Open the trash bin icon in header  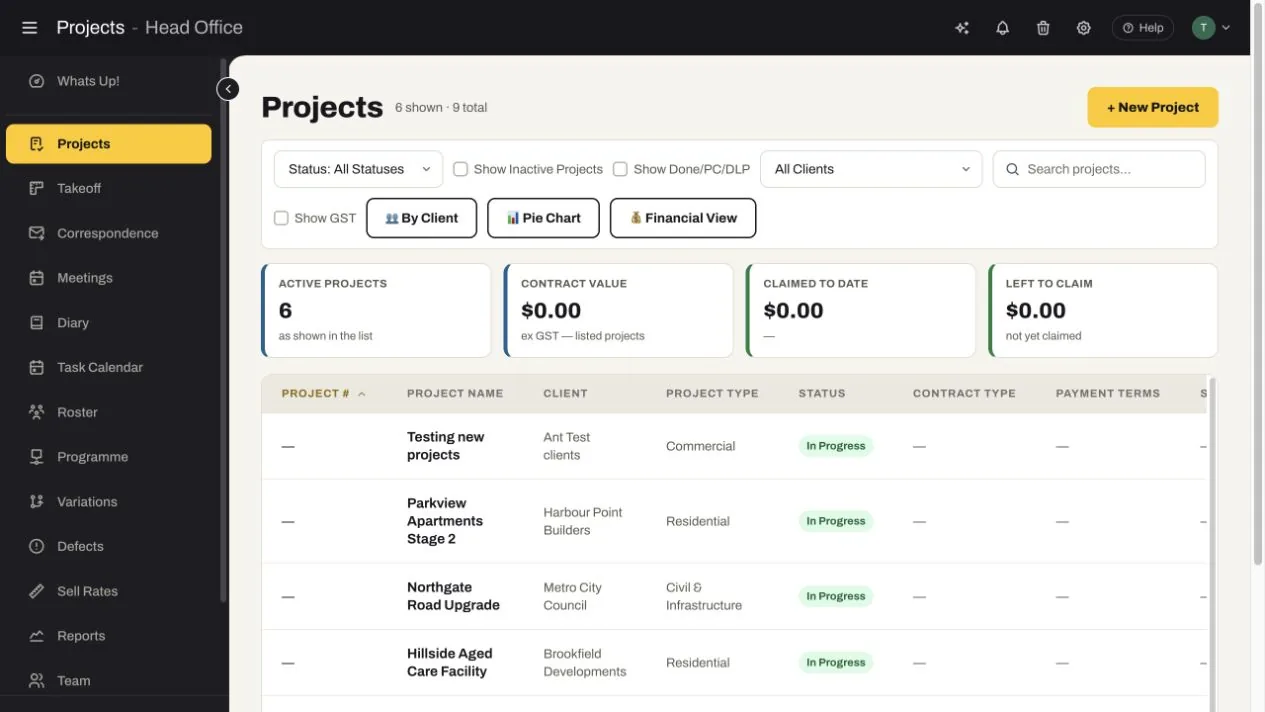[1043, 28]
